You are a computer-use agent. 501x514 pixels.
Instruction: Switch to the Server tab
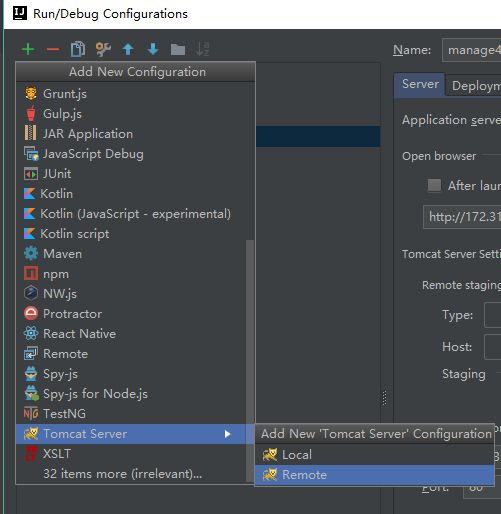[x=420, y=84]
